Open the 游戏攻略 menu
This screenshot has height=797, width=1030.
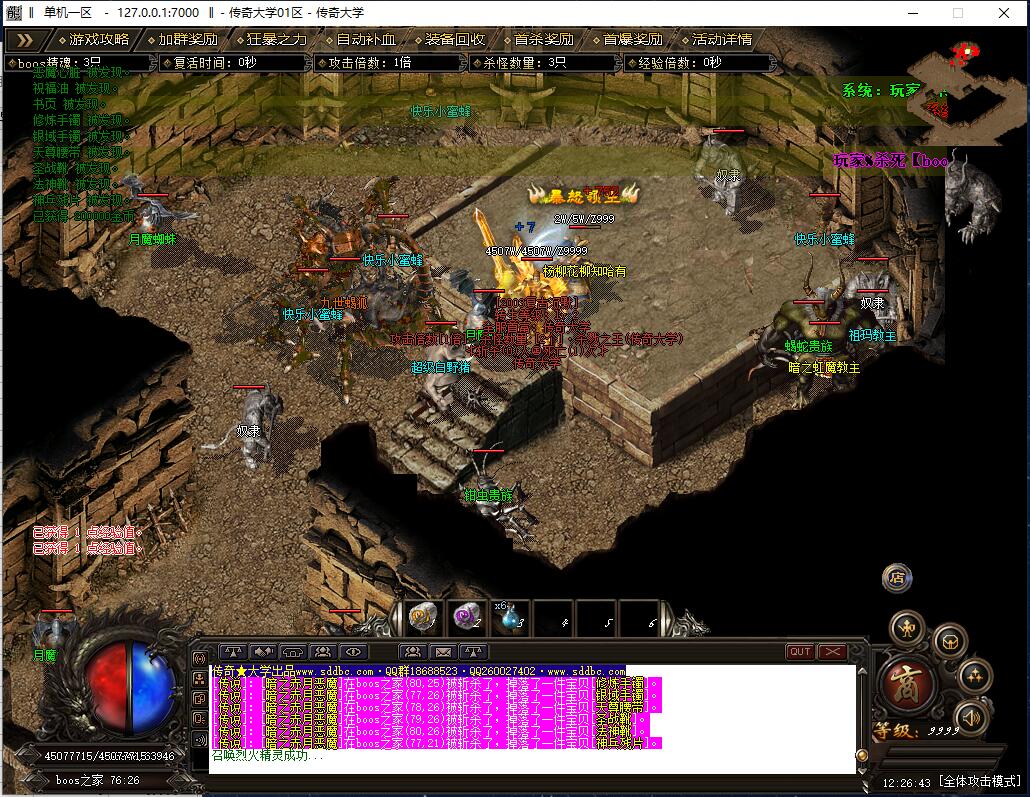[x=94, y=39]
